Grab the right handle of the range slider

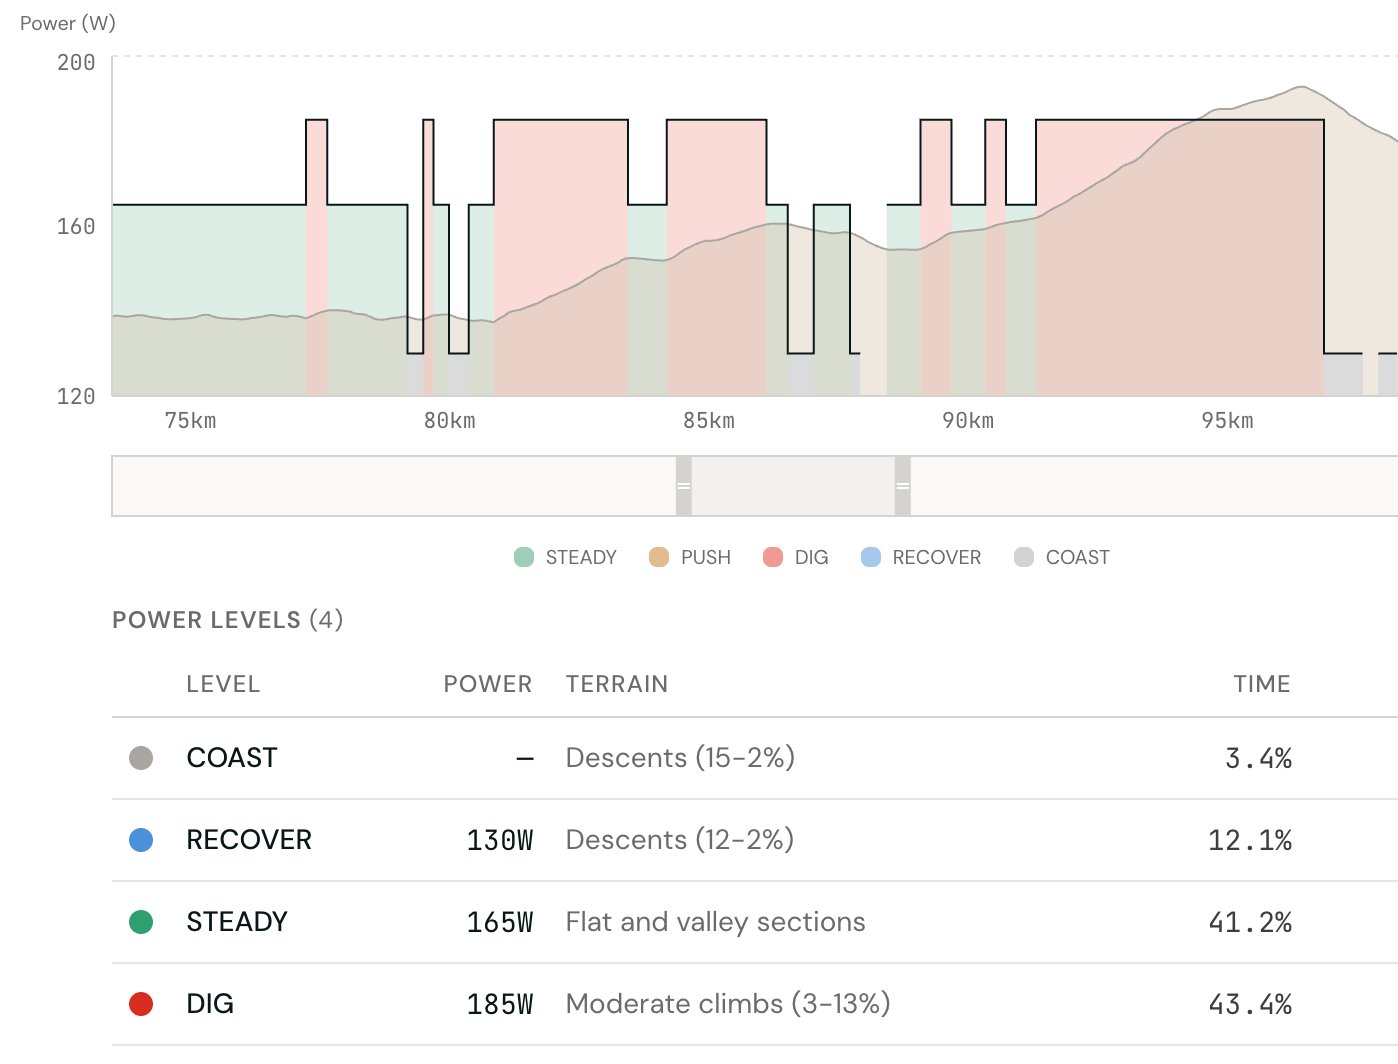point(903,486)
